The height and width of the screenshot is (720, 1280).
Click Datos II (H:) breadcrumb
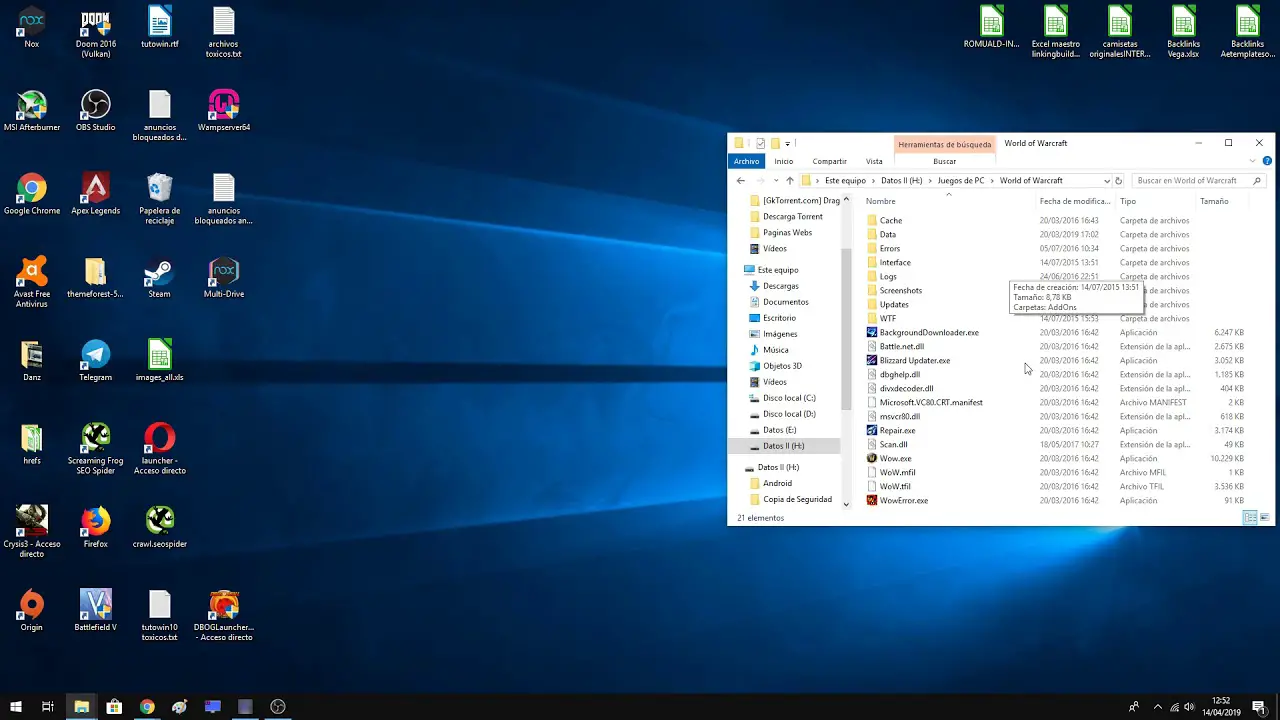(x=901, y=181)
